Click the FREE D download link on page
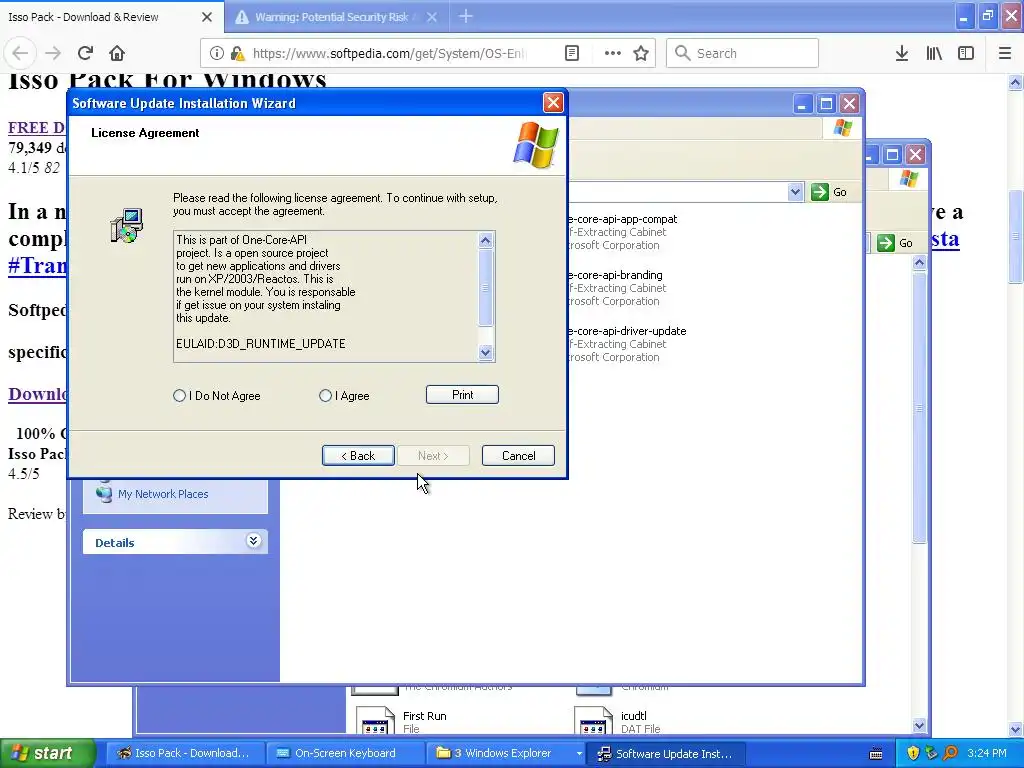The width and height of the screenshot is (1024, 768). pyautogui.click(x=37, y=127)
